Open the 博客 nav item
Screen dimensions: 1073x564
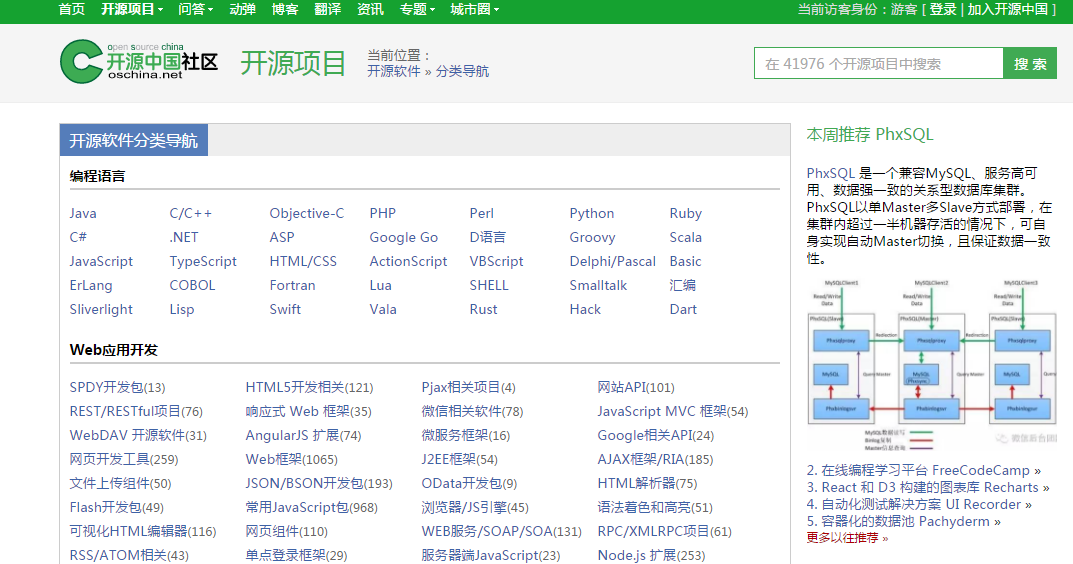(285, 9)
